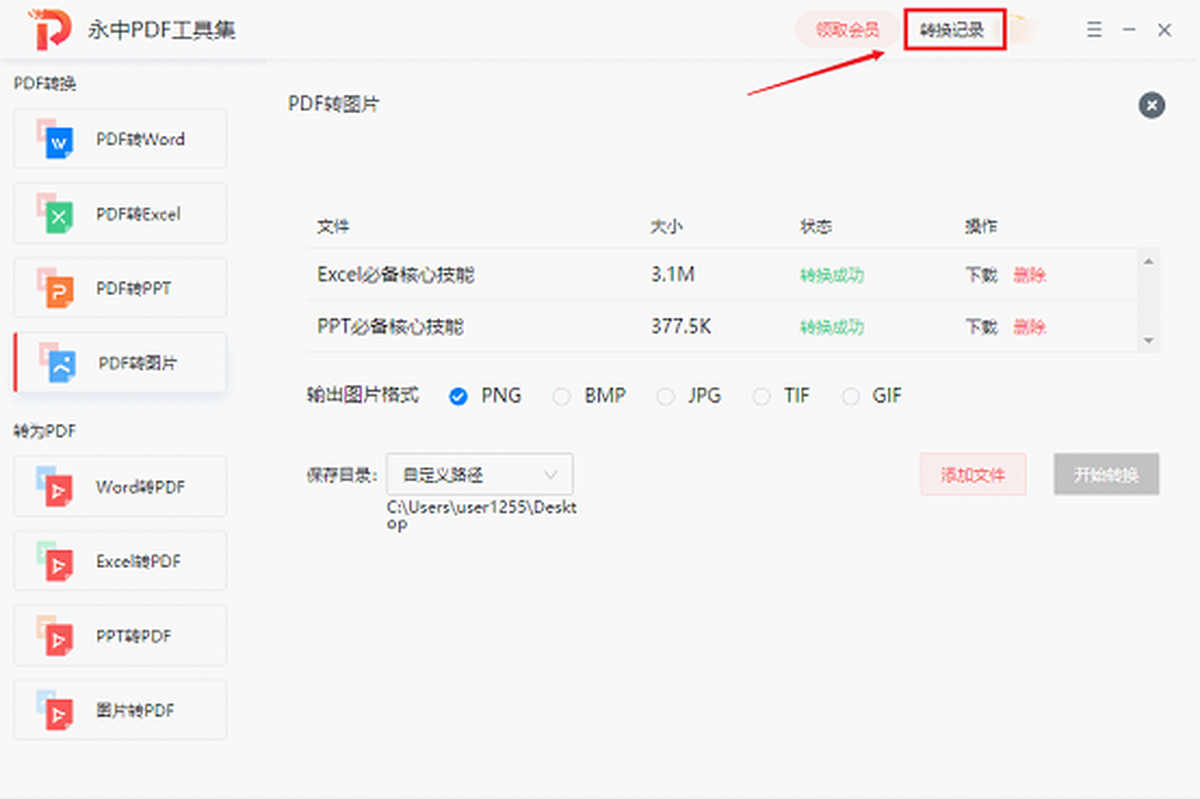Viewport: 1200px width, 799px height.
Task: Select the PPT转PDF converter icon
Action: 56,636
